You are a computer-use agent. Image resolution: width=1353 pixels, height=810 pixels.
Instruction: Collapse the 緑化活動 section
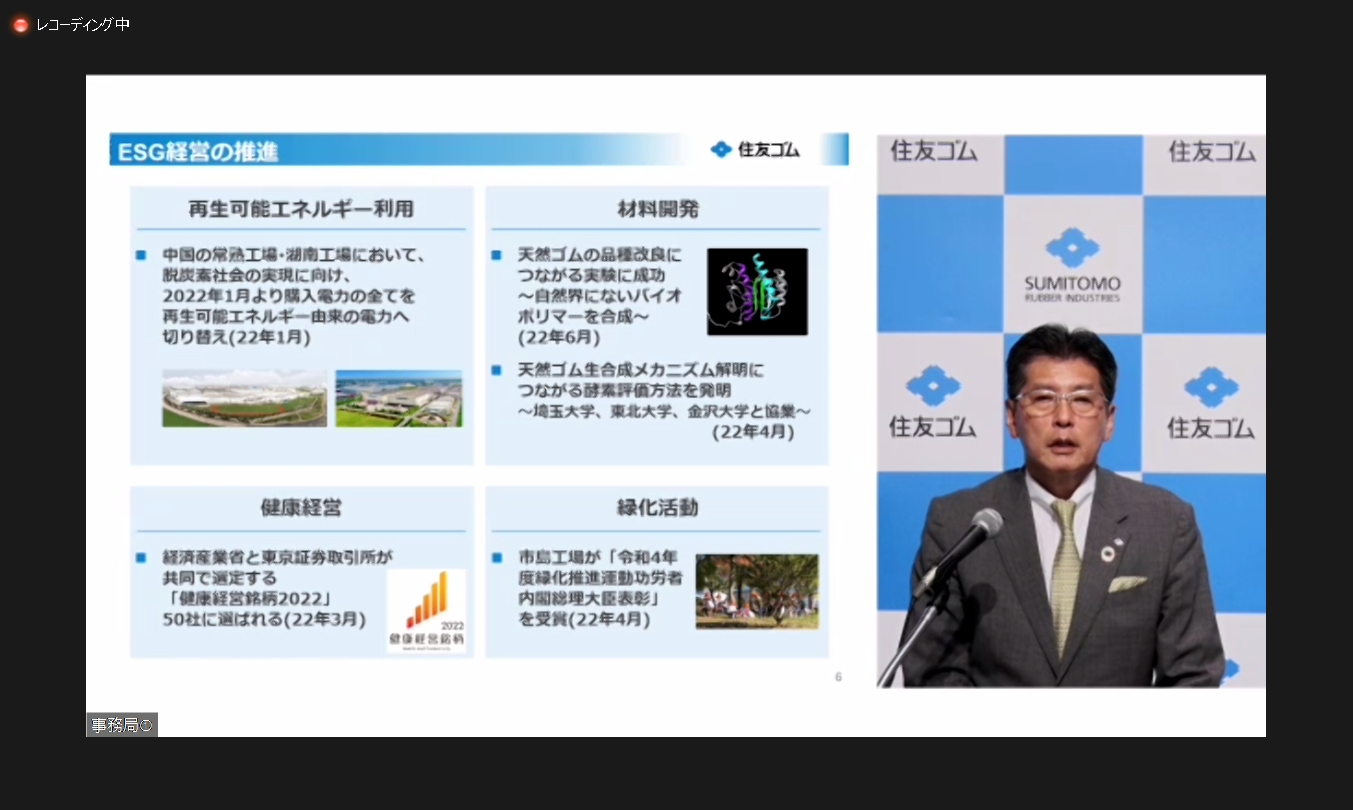(x=657, y=509)
